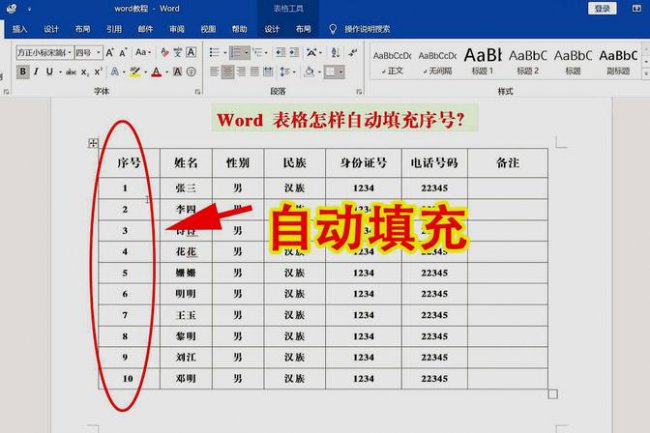The height and width of the screenshot is (433, 650).
Task: Toggle Align Left paragraph alignment
Action: coord(214,72)
